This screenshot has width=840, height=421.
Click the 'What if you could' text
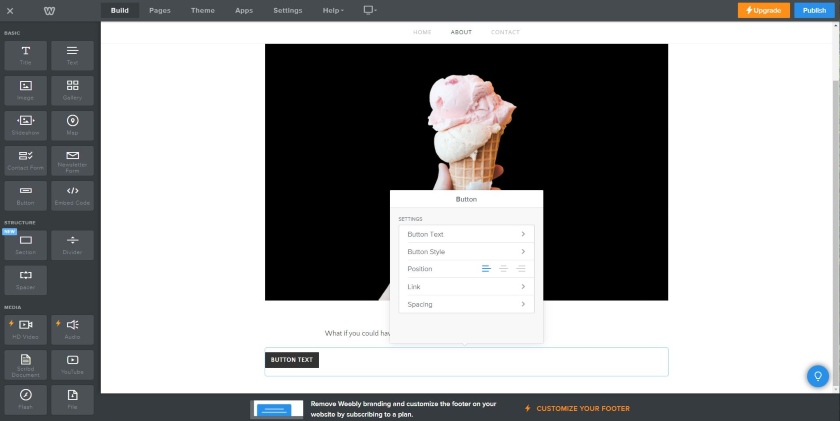(x=357, y=333)
